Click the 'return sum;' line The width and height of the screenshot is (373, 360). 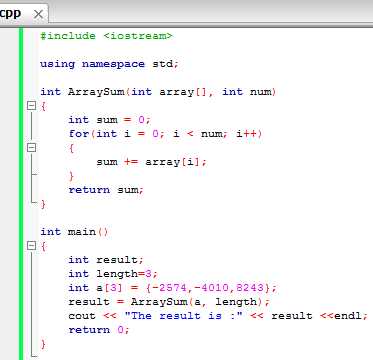pyautogui.click(x=106, y=190)
